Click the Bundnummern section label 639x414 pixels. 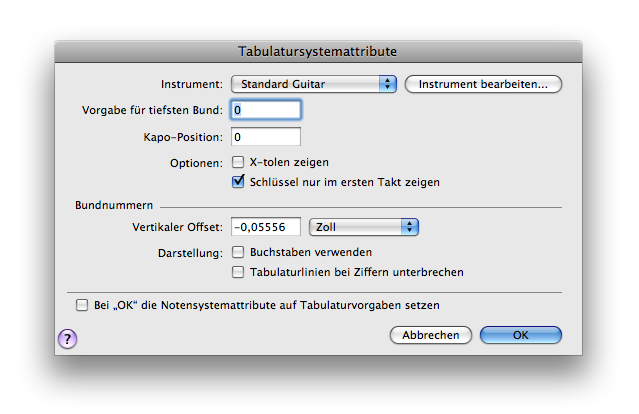(x=107, y=205)
